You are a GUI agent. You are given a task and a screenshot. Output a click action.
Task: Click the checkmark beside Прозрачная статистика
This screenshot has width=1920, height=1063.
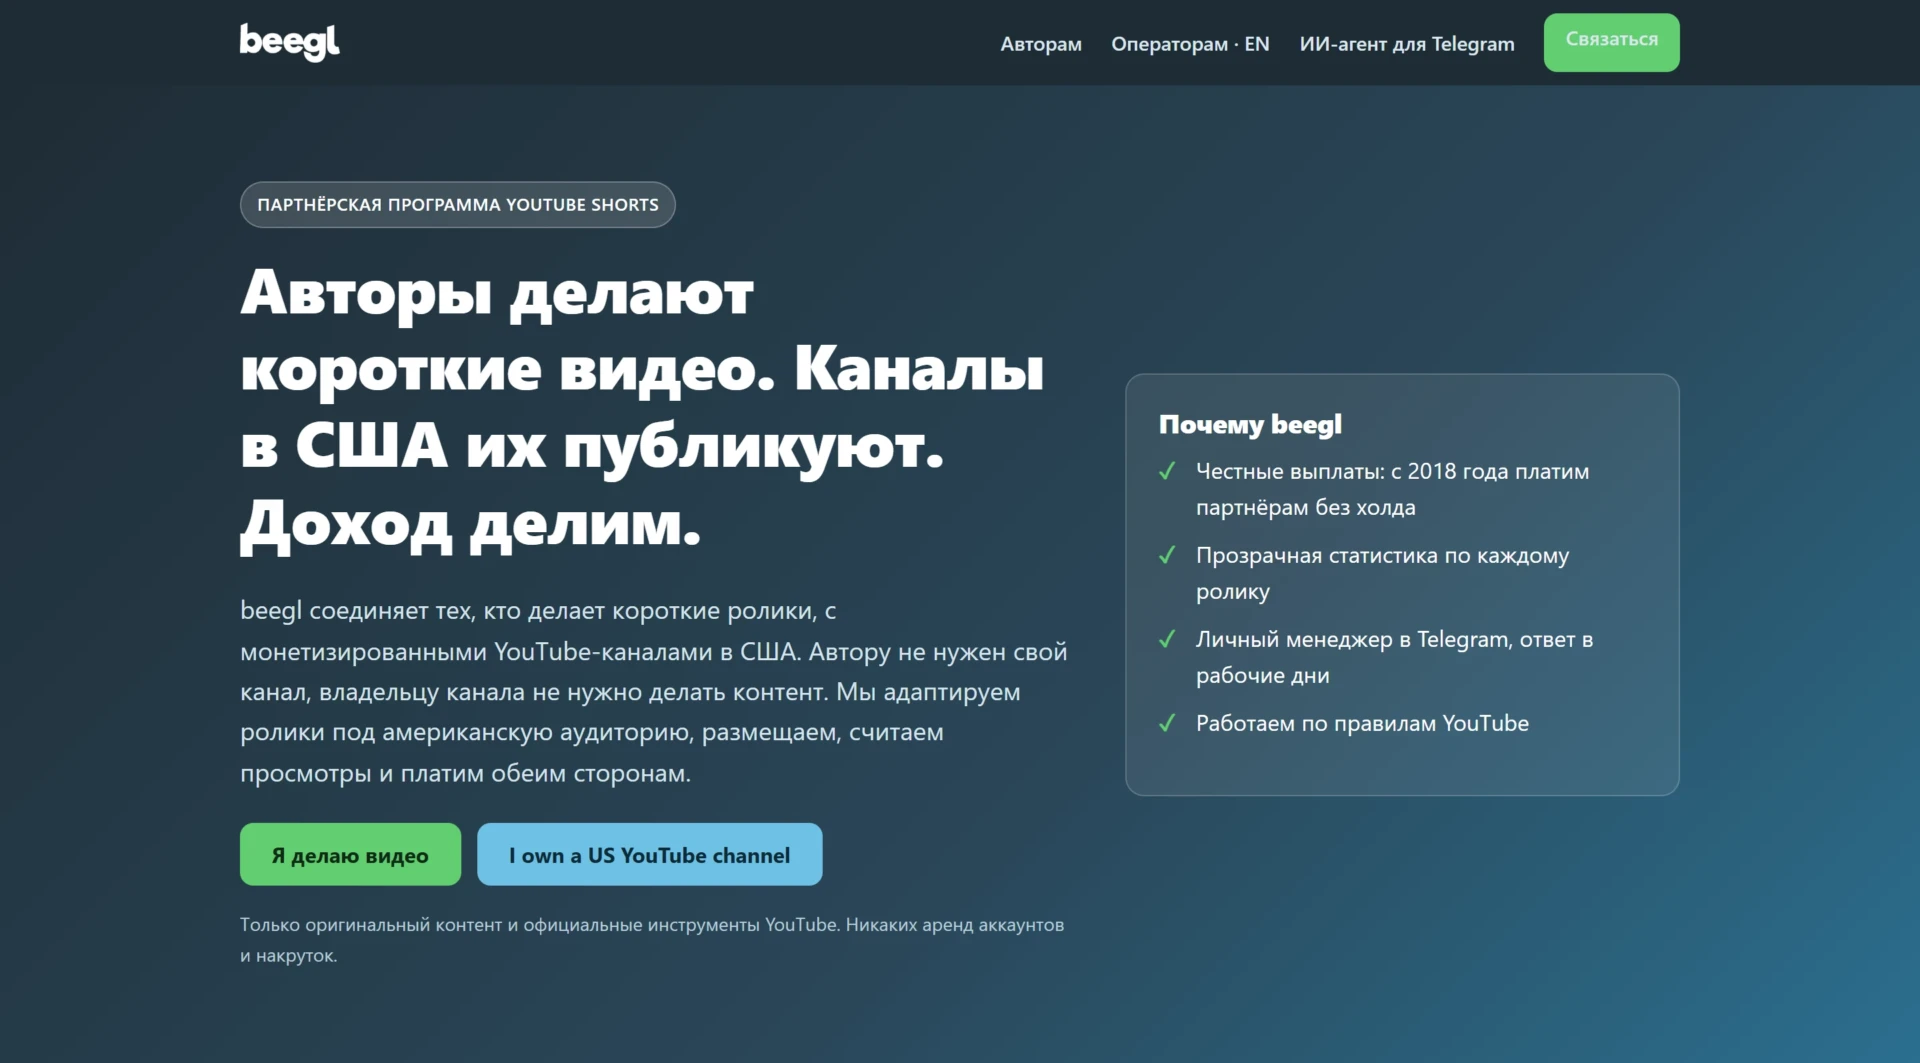[x=1167, y=555]
